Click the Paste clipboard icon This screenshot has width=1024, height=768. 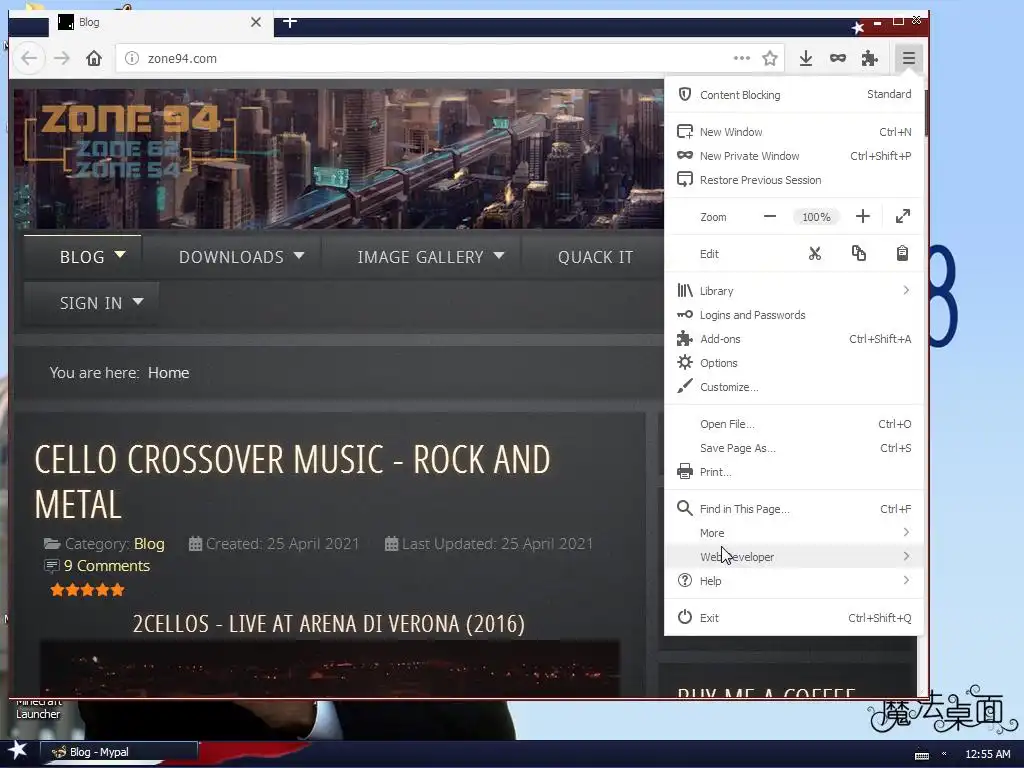coord(902,253)
